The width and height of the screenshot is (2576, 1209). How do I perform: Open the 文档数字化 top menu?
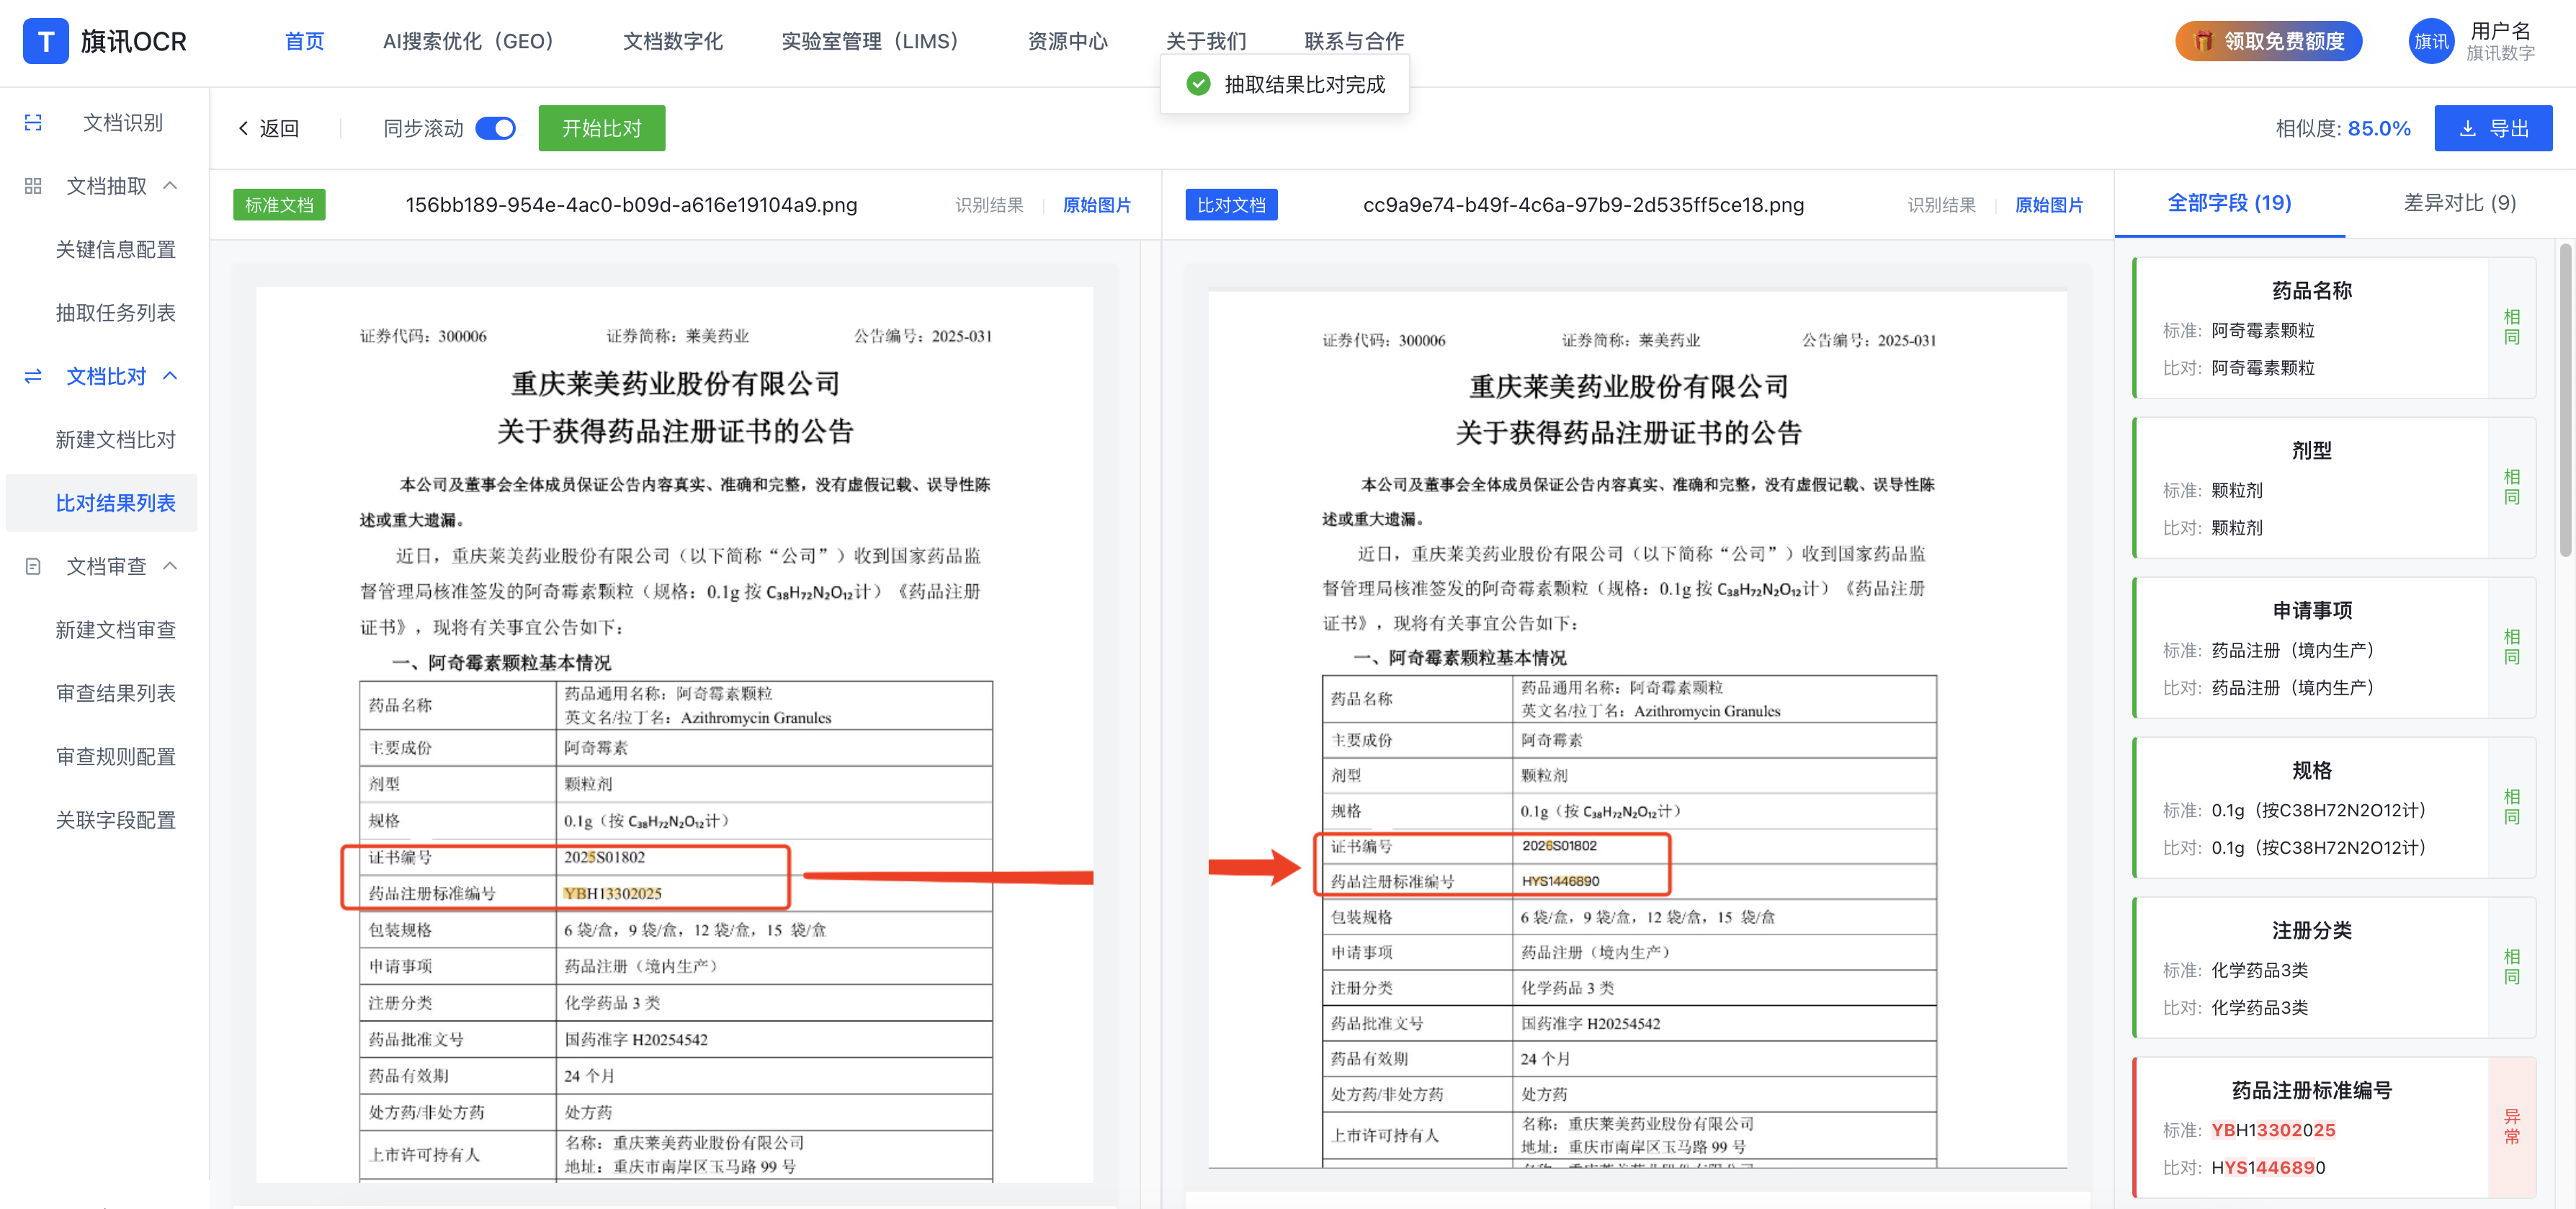pyautogui.click(x=672, y=41)
